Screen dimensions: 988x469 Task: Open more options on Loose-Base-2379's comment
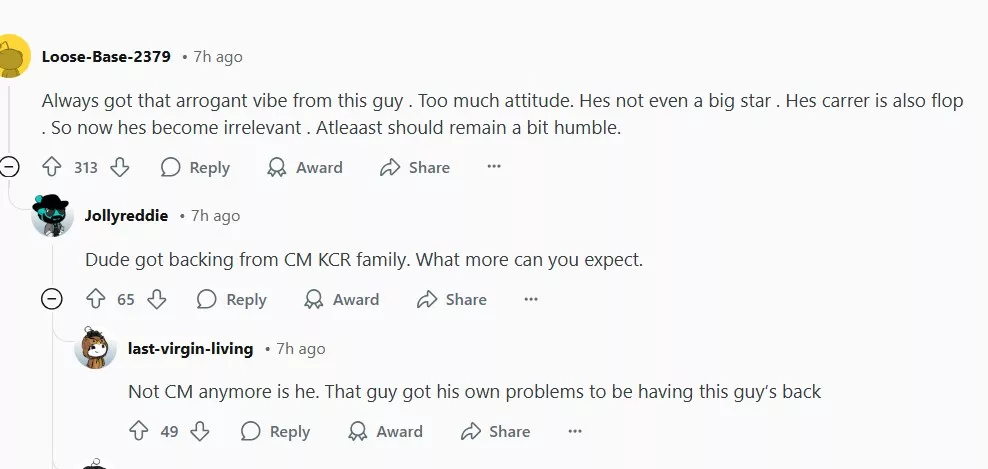(494, 167)
